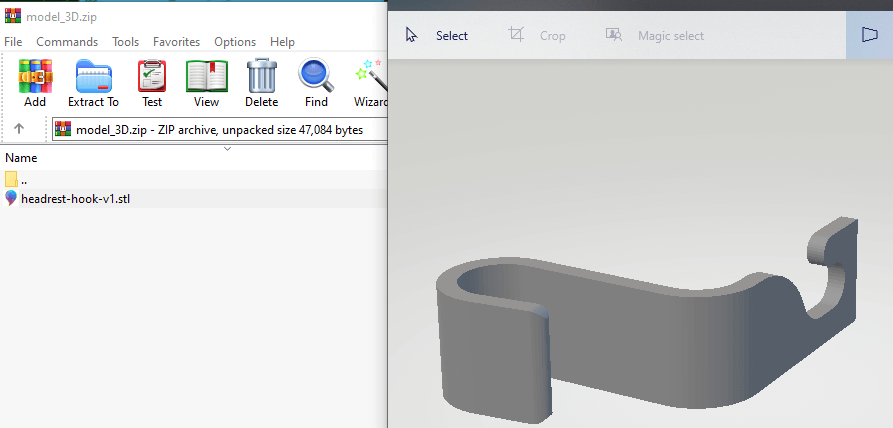This screenshot has width=893, height=428.
Task: Sort files by the Name column header
Action: 21,158
